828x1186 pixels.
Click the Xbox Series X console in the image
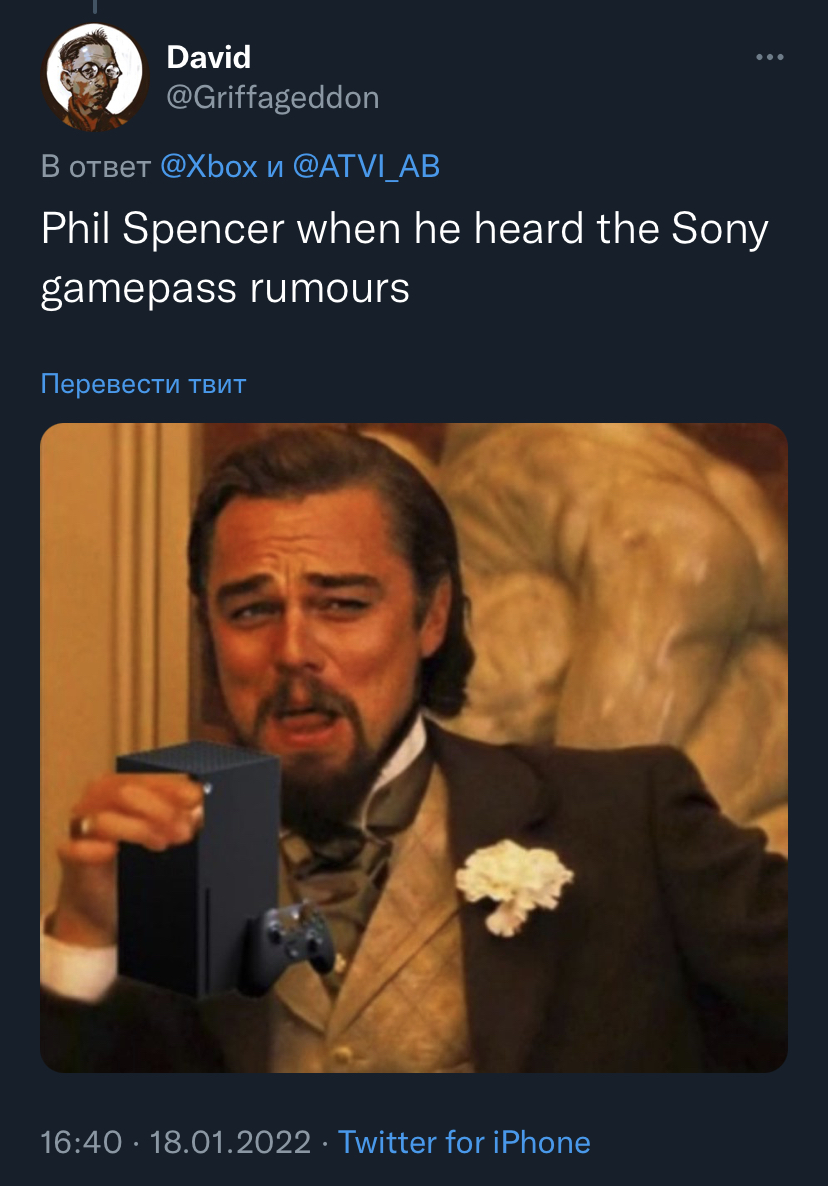click(x=198, y=868)
